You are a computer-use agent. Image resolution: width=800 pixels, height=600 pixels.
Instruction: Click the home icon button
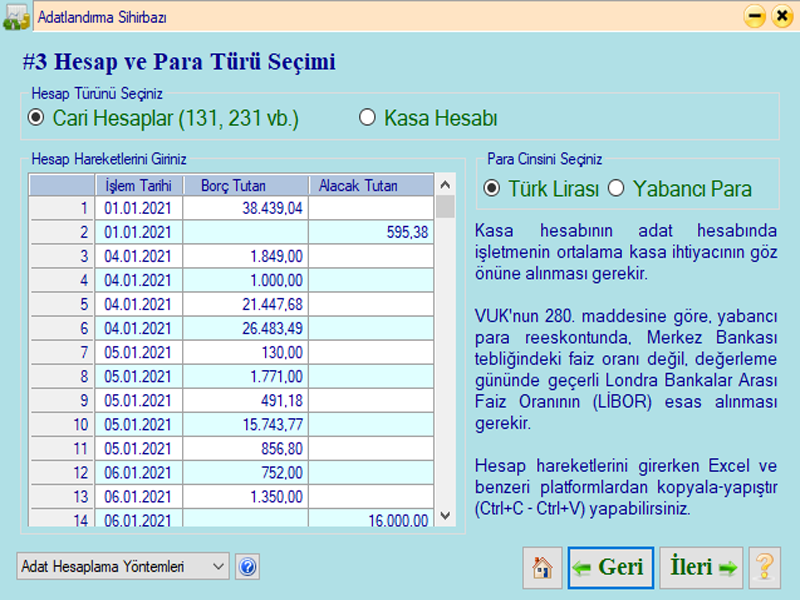point(542,567)
